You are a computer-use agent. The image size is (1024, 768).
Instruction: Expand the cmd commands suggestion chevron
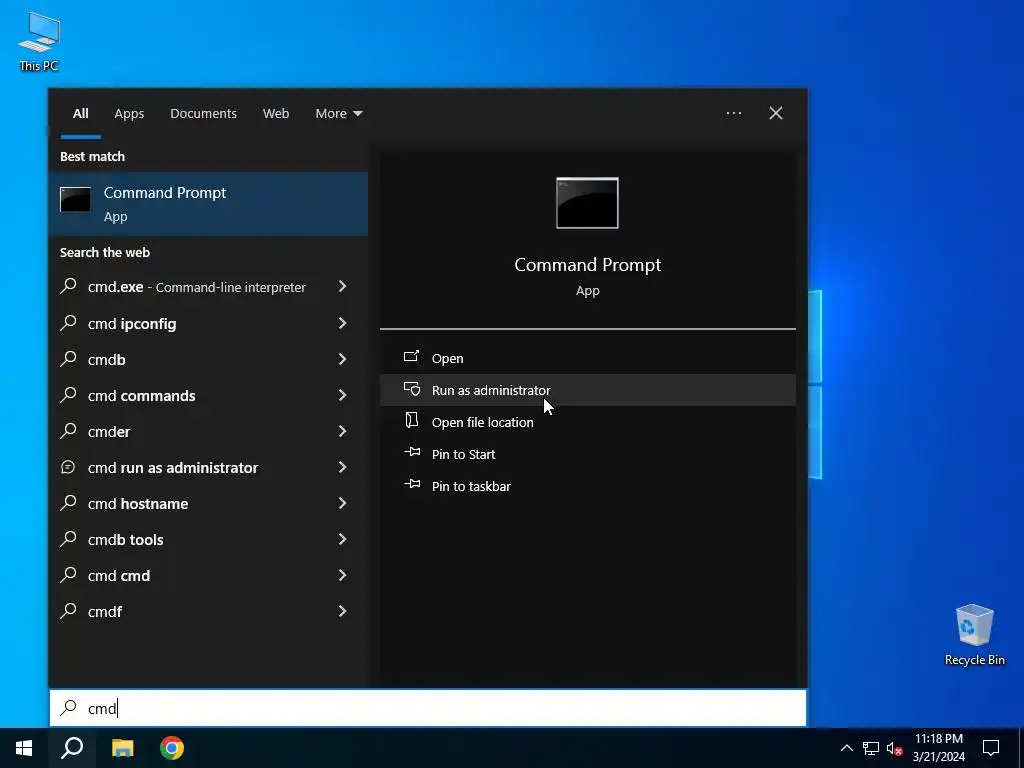tap(342, 394)
